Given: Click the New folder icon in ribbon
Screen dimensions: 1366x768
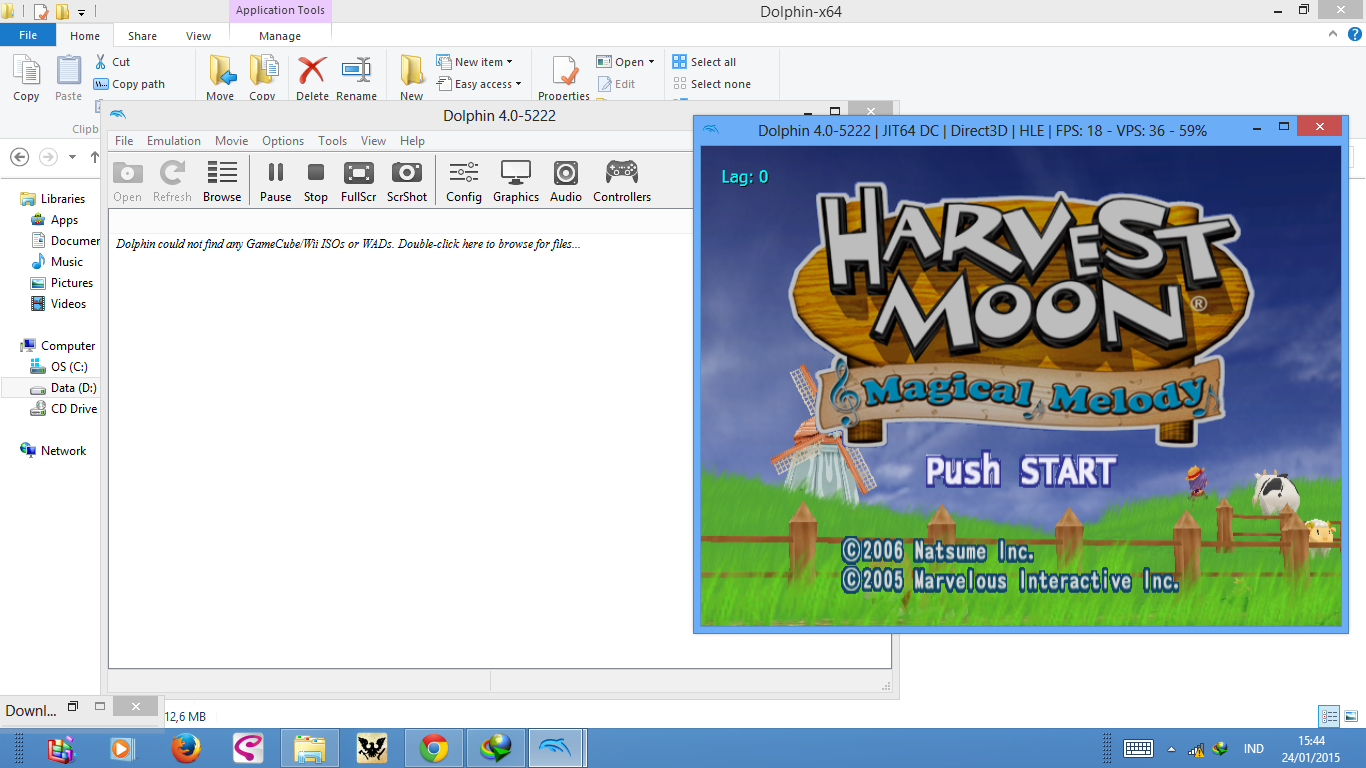Looking at the screenshot, I should click(412, 78).
